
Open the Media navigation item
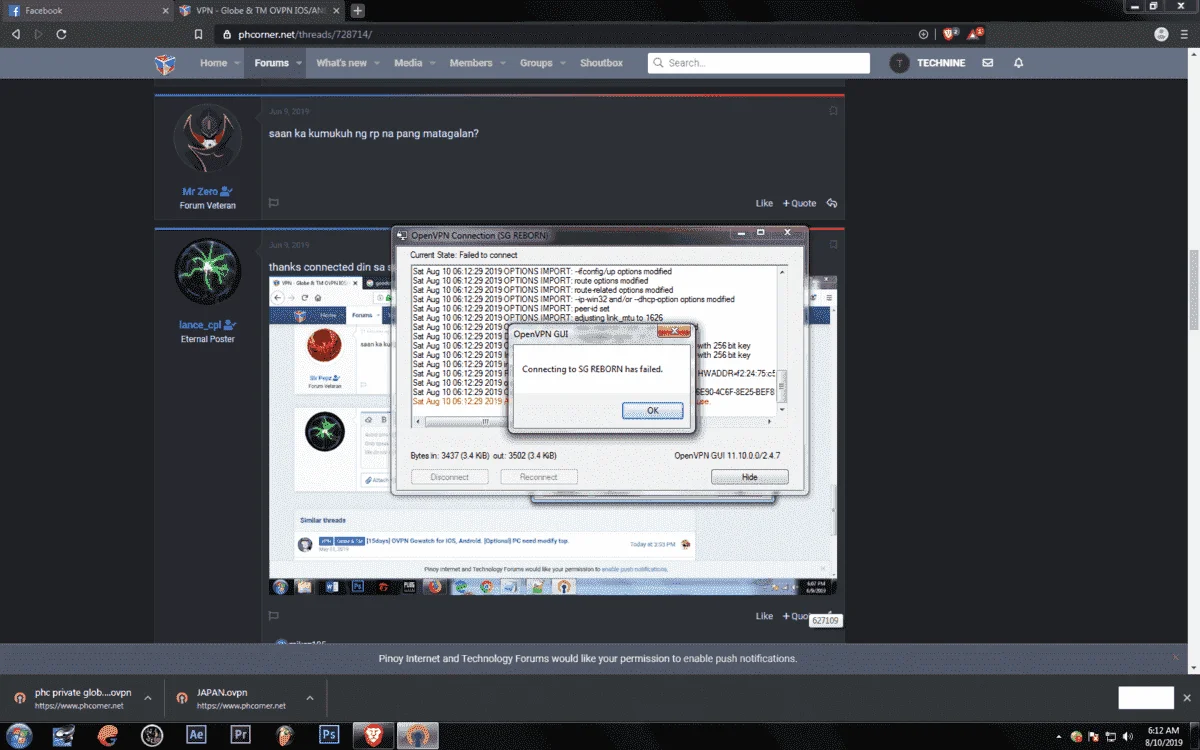point(408,63)
